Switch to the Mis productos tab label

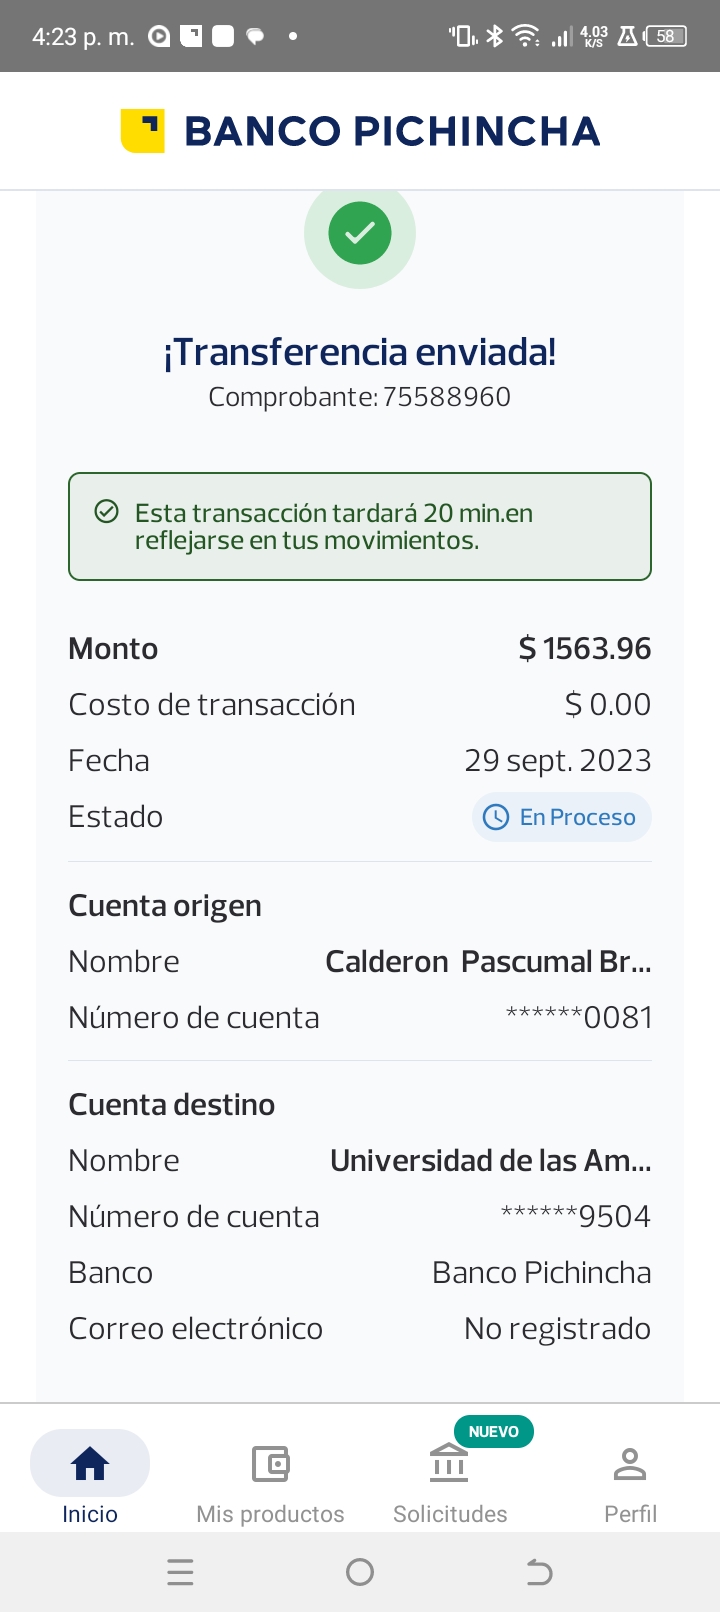[x=270, y=1514]
